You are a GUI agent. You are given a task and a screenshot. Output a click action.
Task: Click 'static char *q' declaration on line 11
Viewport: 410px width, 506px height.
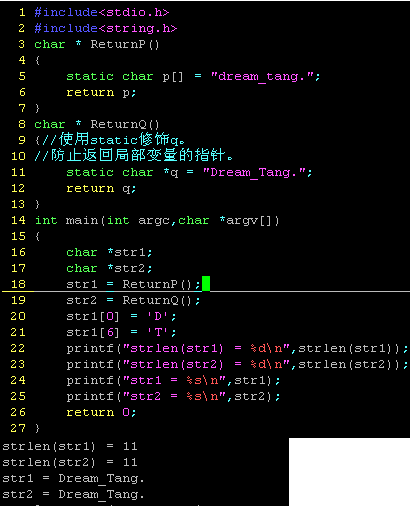122,173
